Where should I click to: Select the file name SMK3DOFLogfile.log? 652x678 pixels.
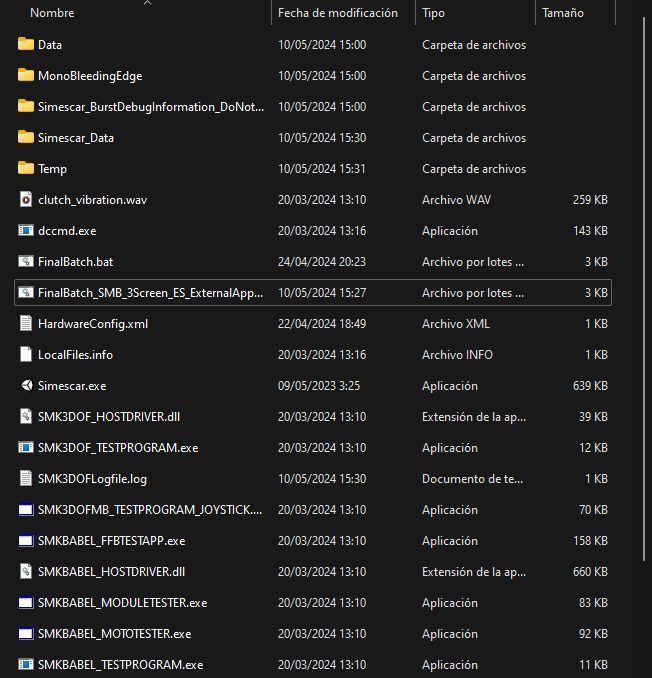pyautogui.click(x=93, y=479)
